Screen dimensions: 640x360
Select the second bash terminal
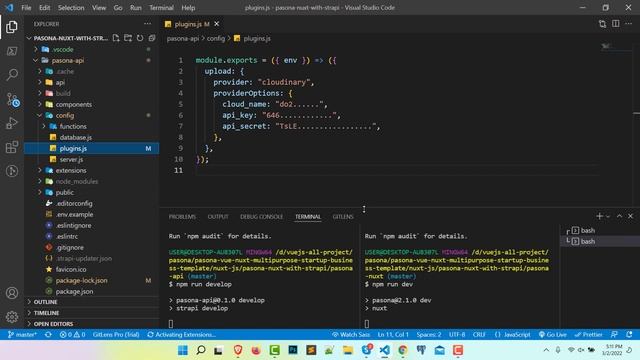pos(600,241)
